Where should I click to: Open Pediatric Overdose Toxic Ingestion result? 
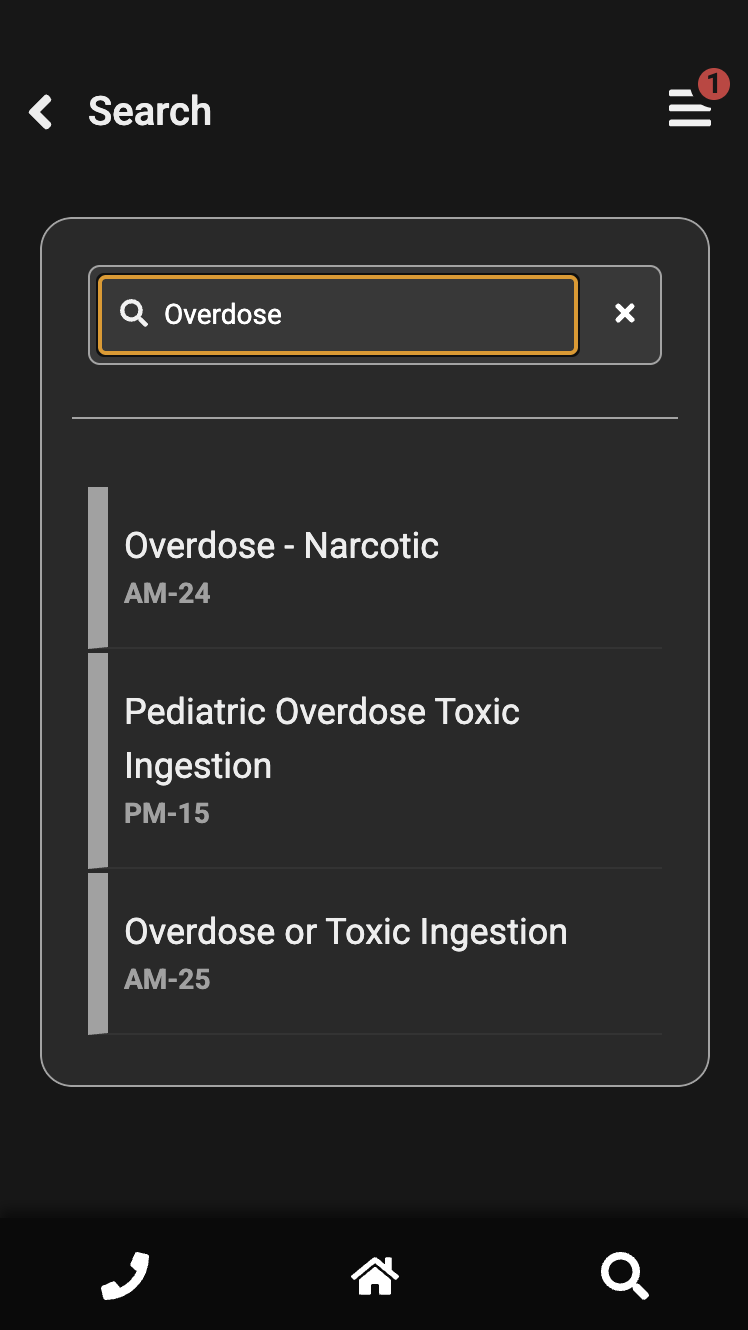pos(322,712)
